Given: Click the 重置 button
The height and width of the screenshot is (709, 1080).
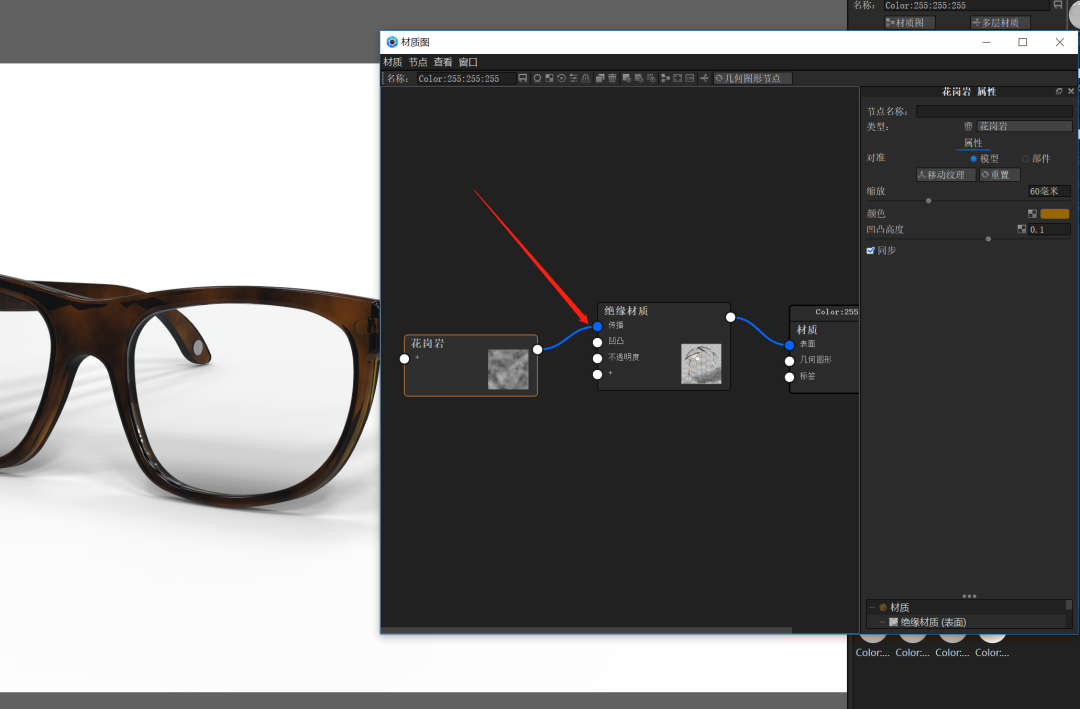Looking at the screenshot, I should coord(999,175).
